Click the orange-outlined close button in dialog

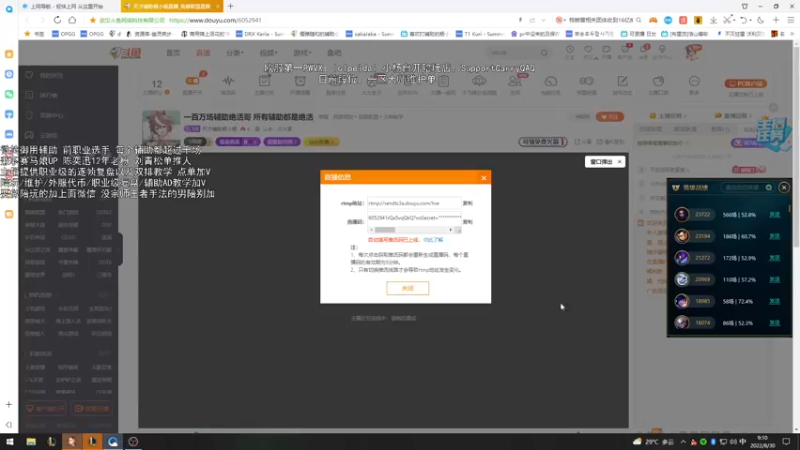(x=408, y=288)
